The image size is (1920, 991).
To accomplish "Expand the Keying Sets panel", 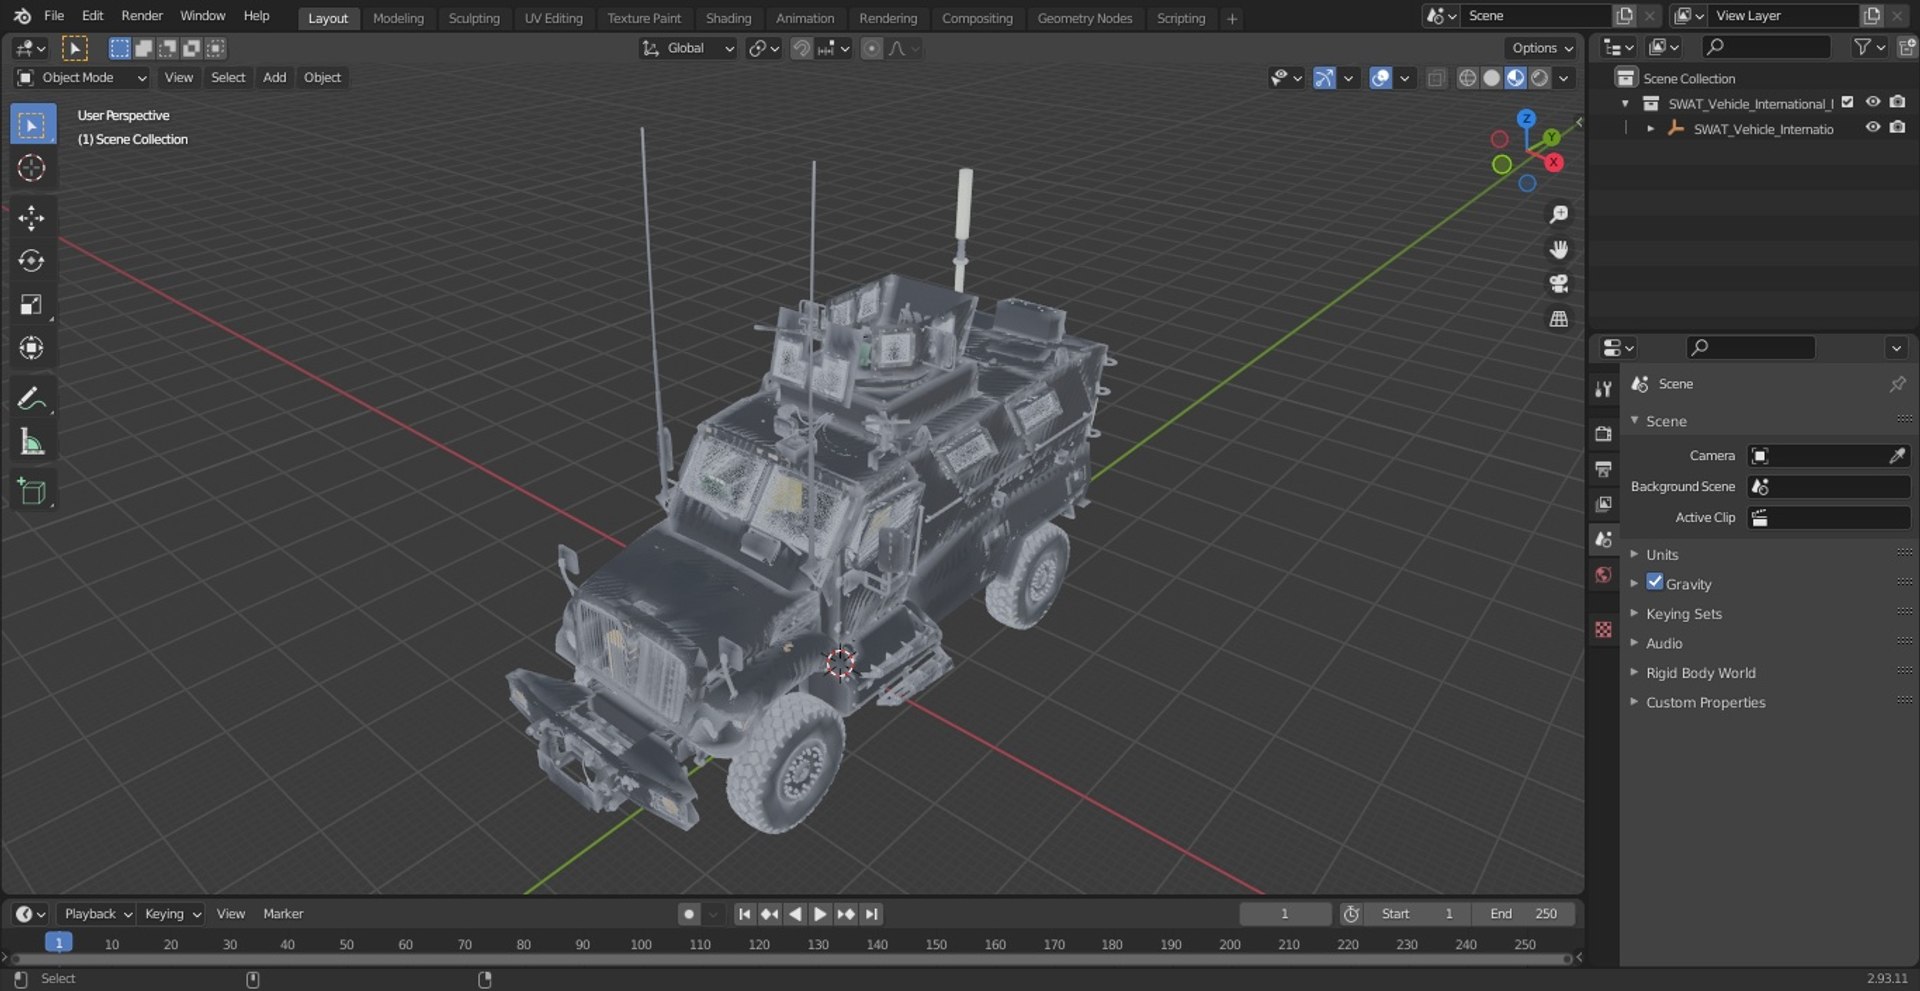I will coord(1684,614).
